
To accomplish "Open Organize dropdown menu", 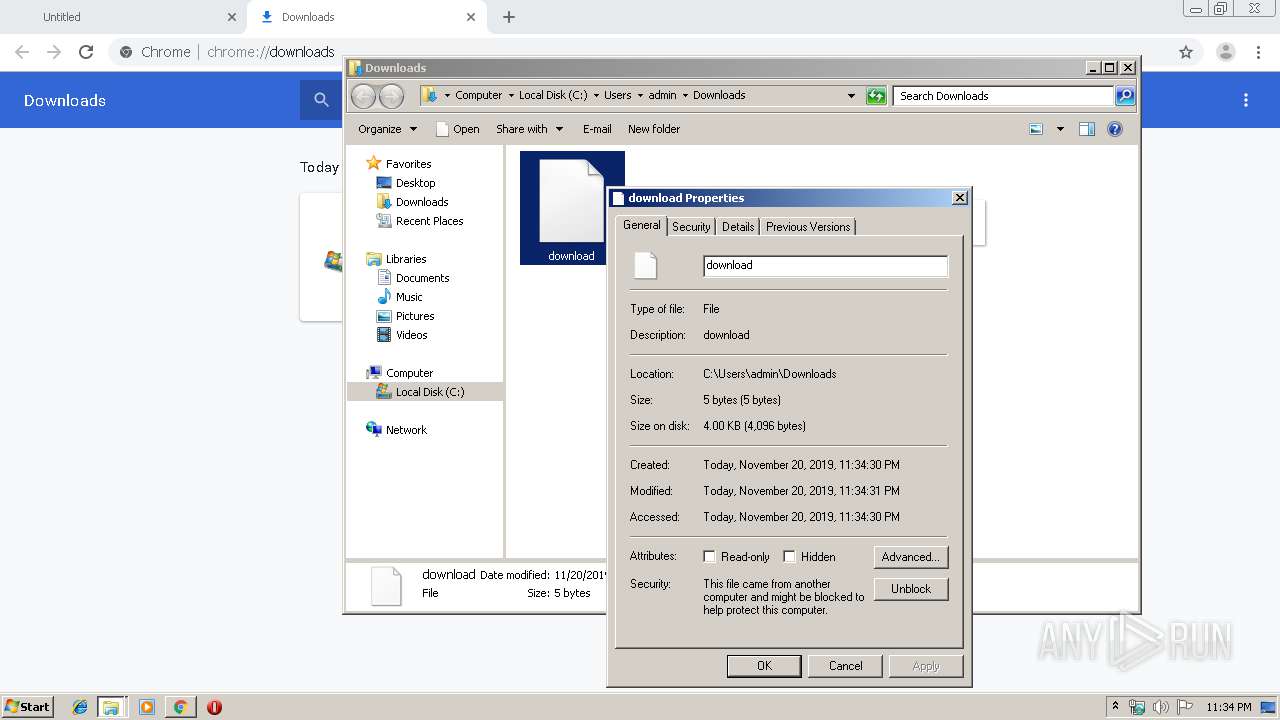I will tap(387, 129).
